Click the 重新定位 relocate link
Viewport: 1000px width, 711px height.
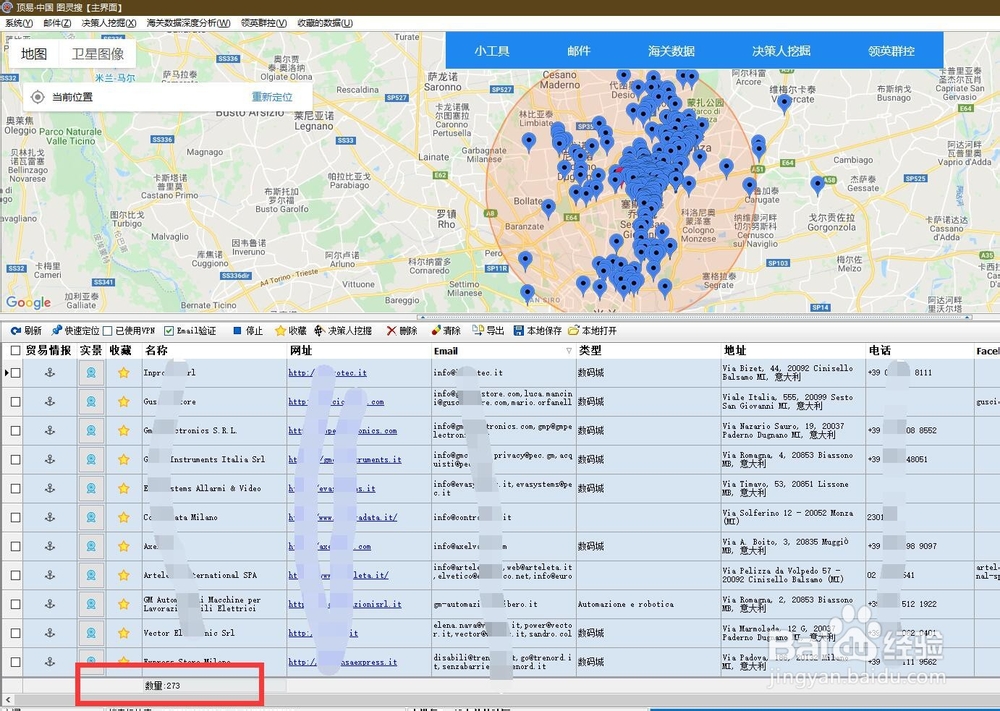tap(272, 97)
